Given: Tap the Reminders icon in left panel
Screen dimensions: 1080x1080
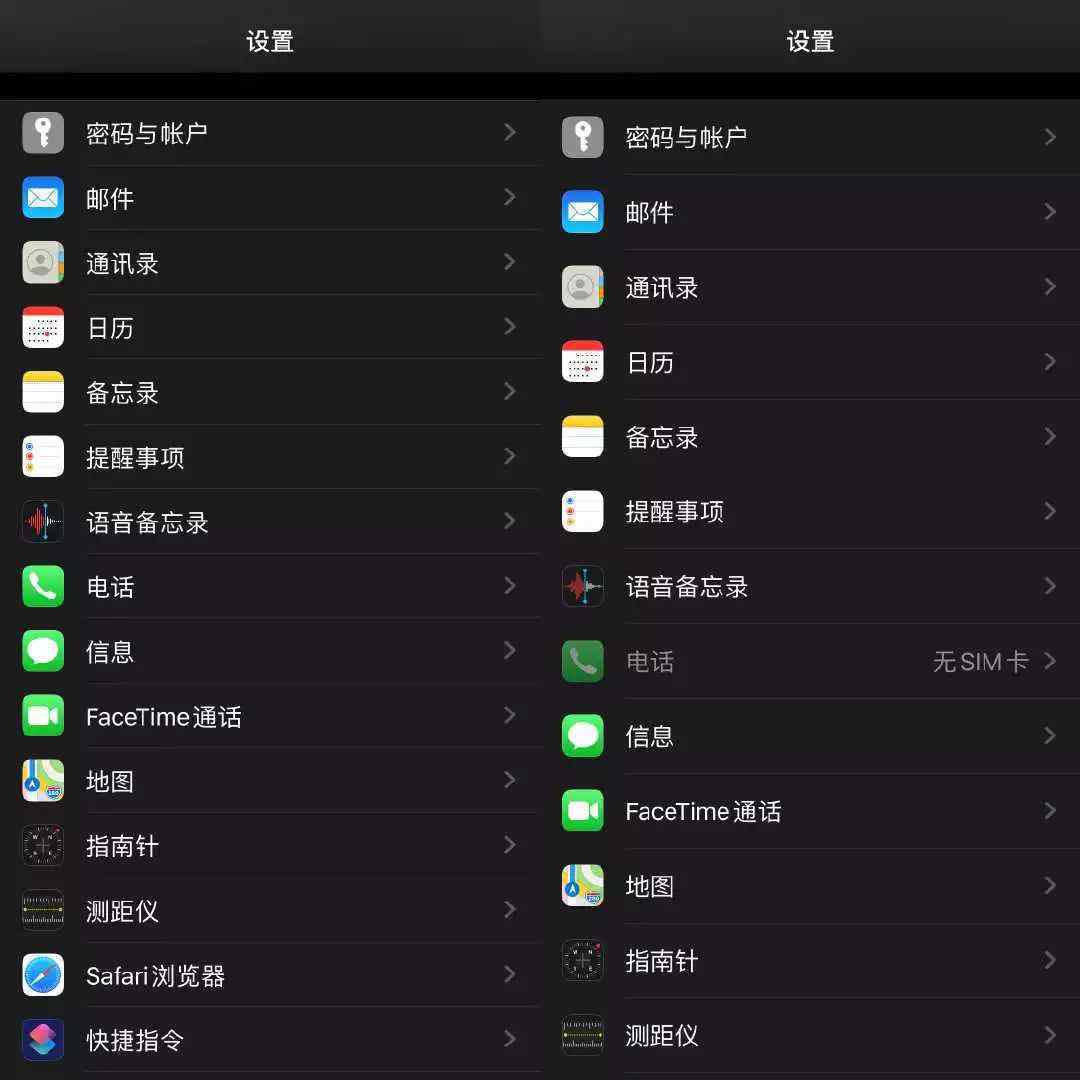Looking at the screenshot, I should [43, 456].
